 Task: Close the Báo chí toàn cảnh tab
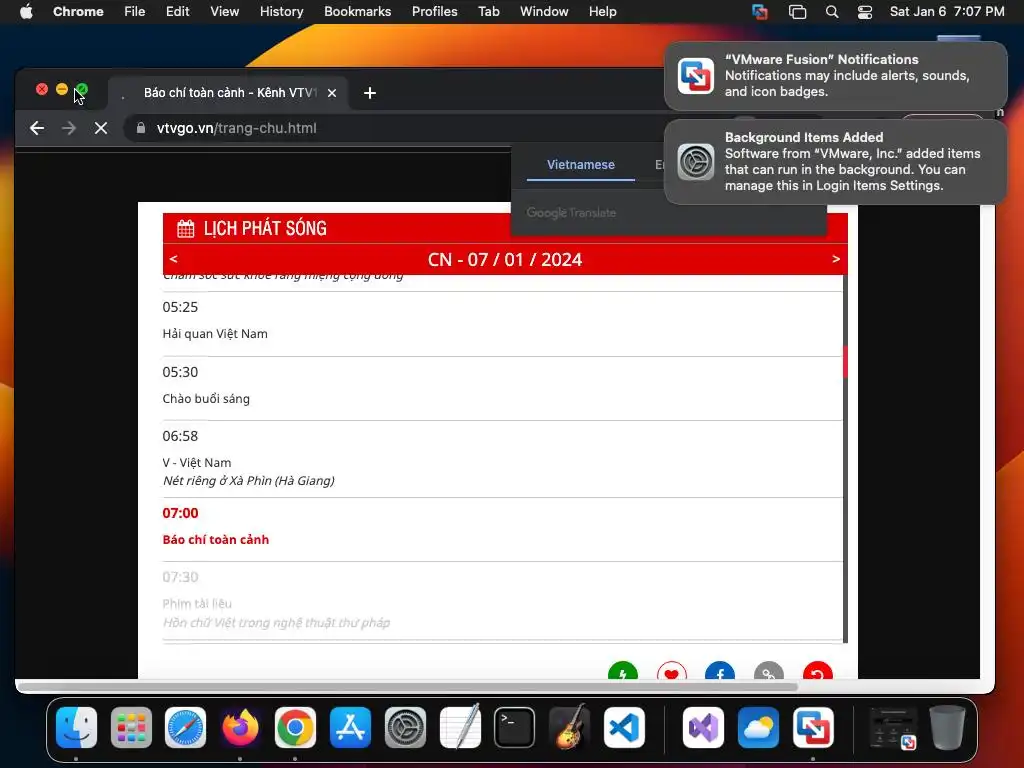(332, 93)
